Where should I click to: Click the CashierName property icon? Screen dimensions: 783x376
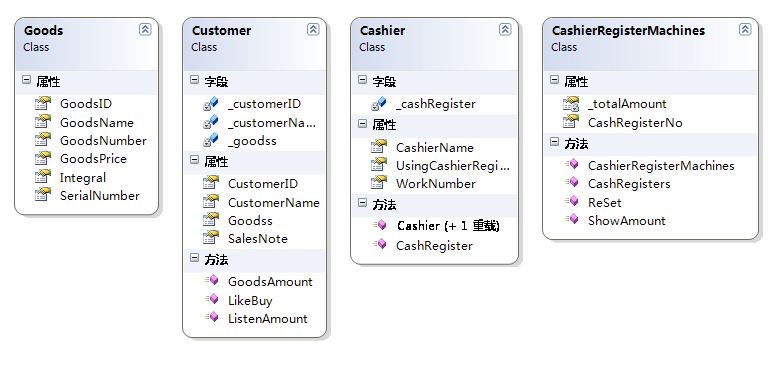tap(379, 147)
